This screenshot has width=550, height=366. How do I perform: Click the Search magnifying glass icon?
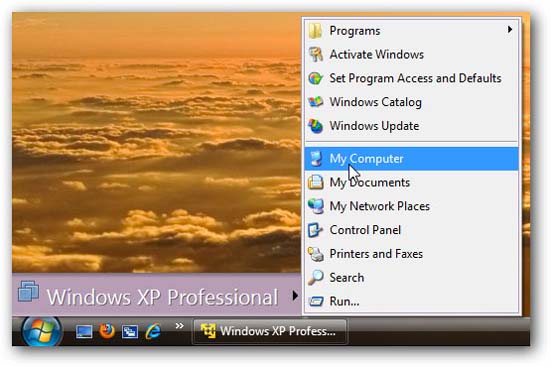point(316,278)
